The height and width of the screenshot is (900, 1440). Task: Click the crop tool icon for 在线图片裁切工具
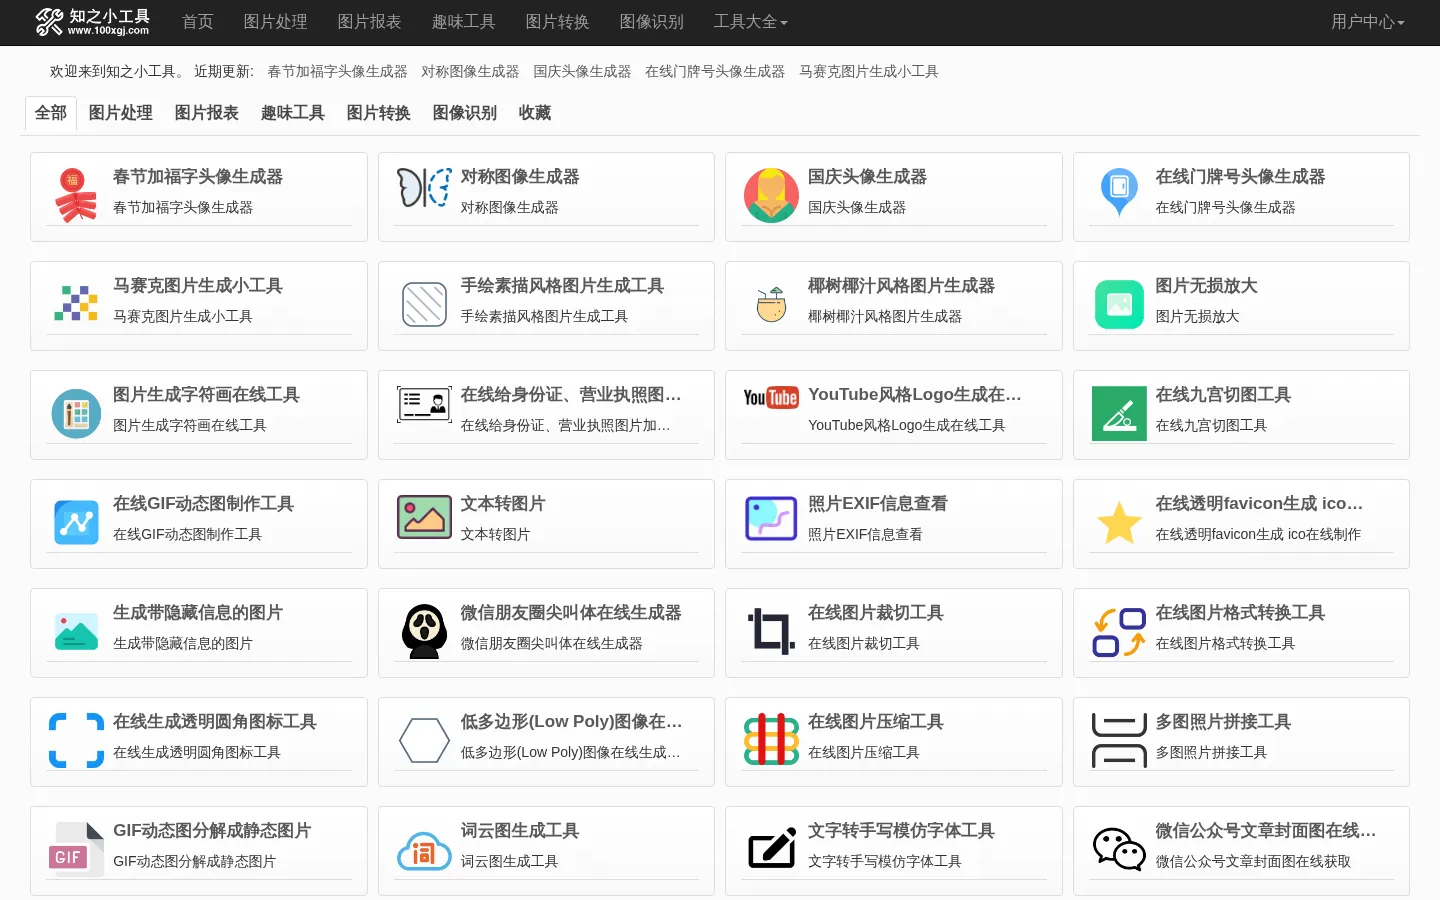[771, 631]
